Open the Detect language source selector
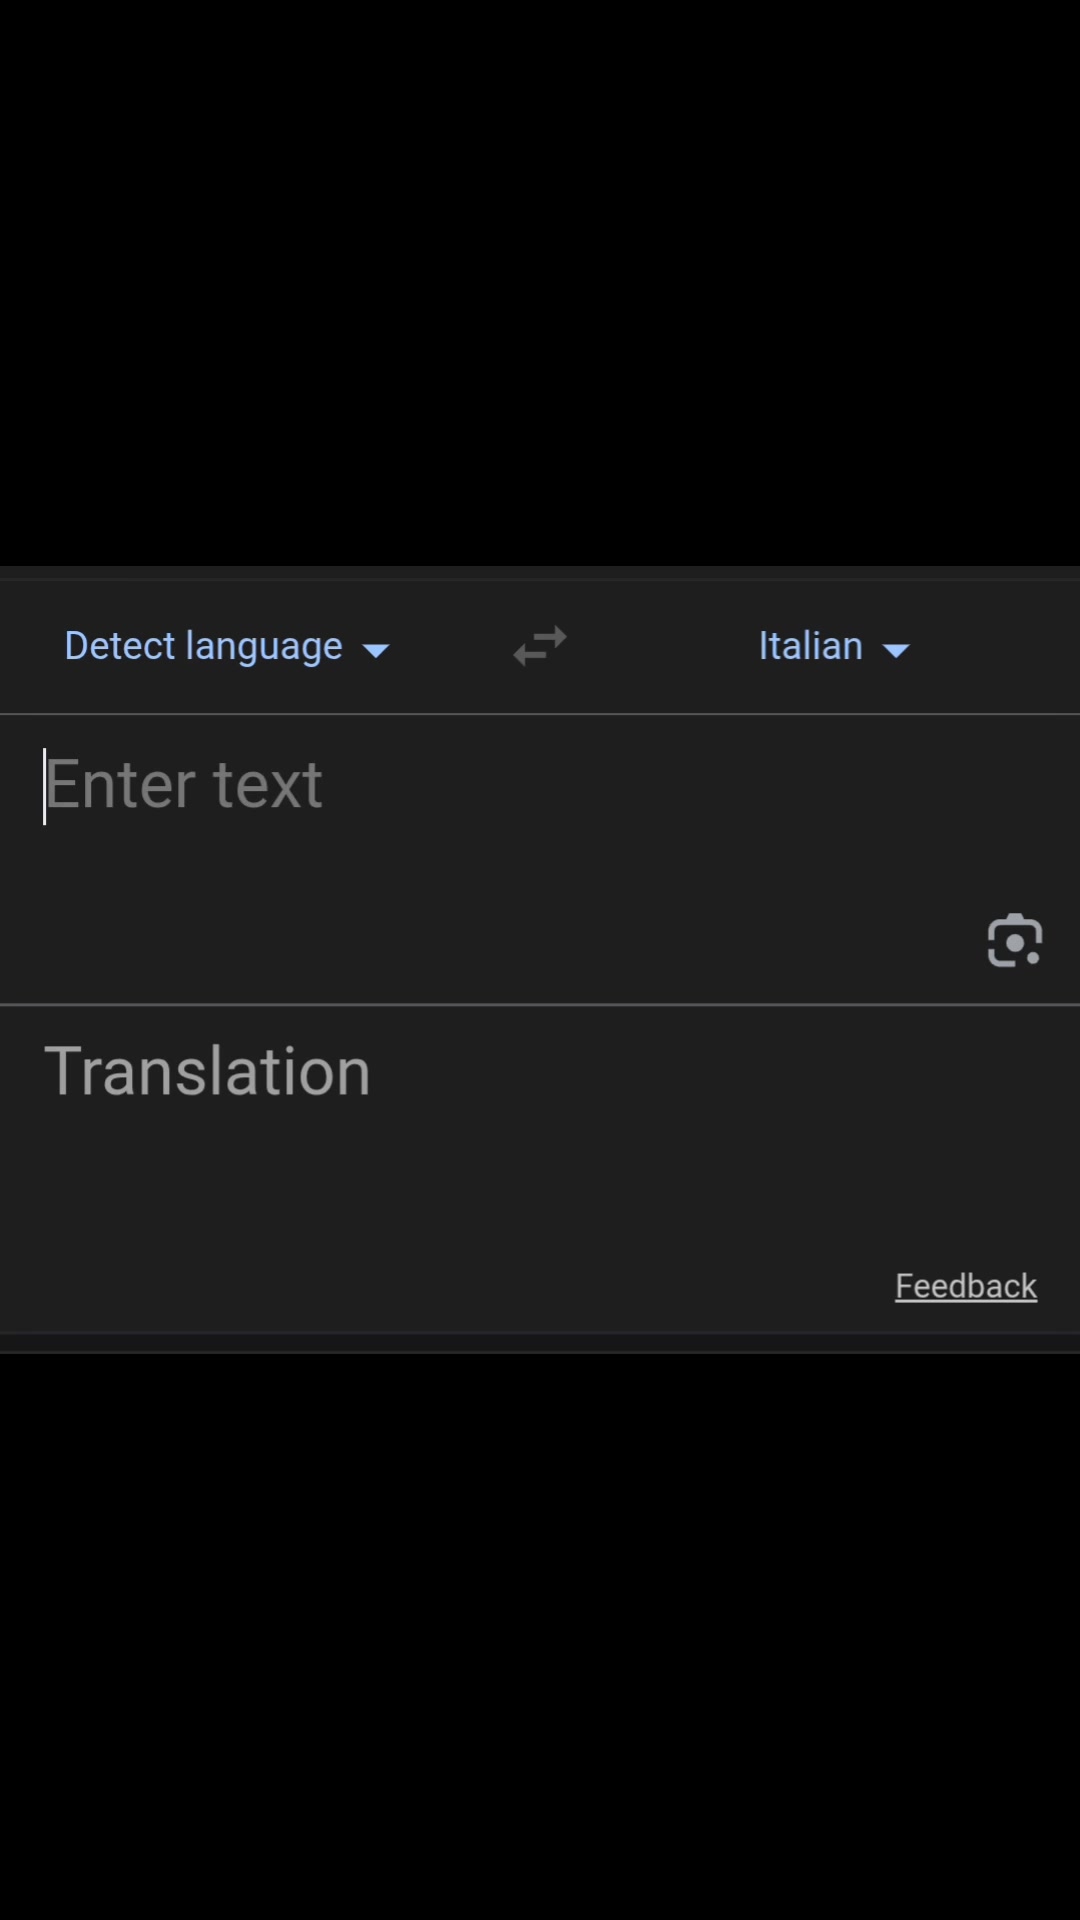The image size is (1080, 1920). pyautogui.click(x=227, y=646)
